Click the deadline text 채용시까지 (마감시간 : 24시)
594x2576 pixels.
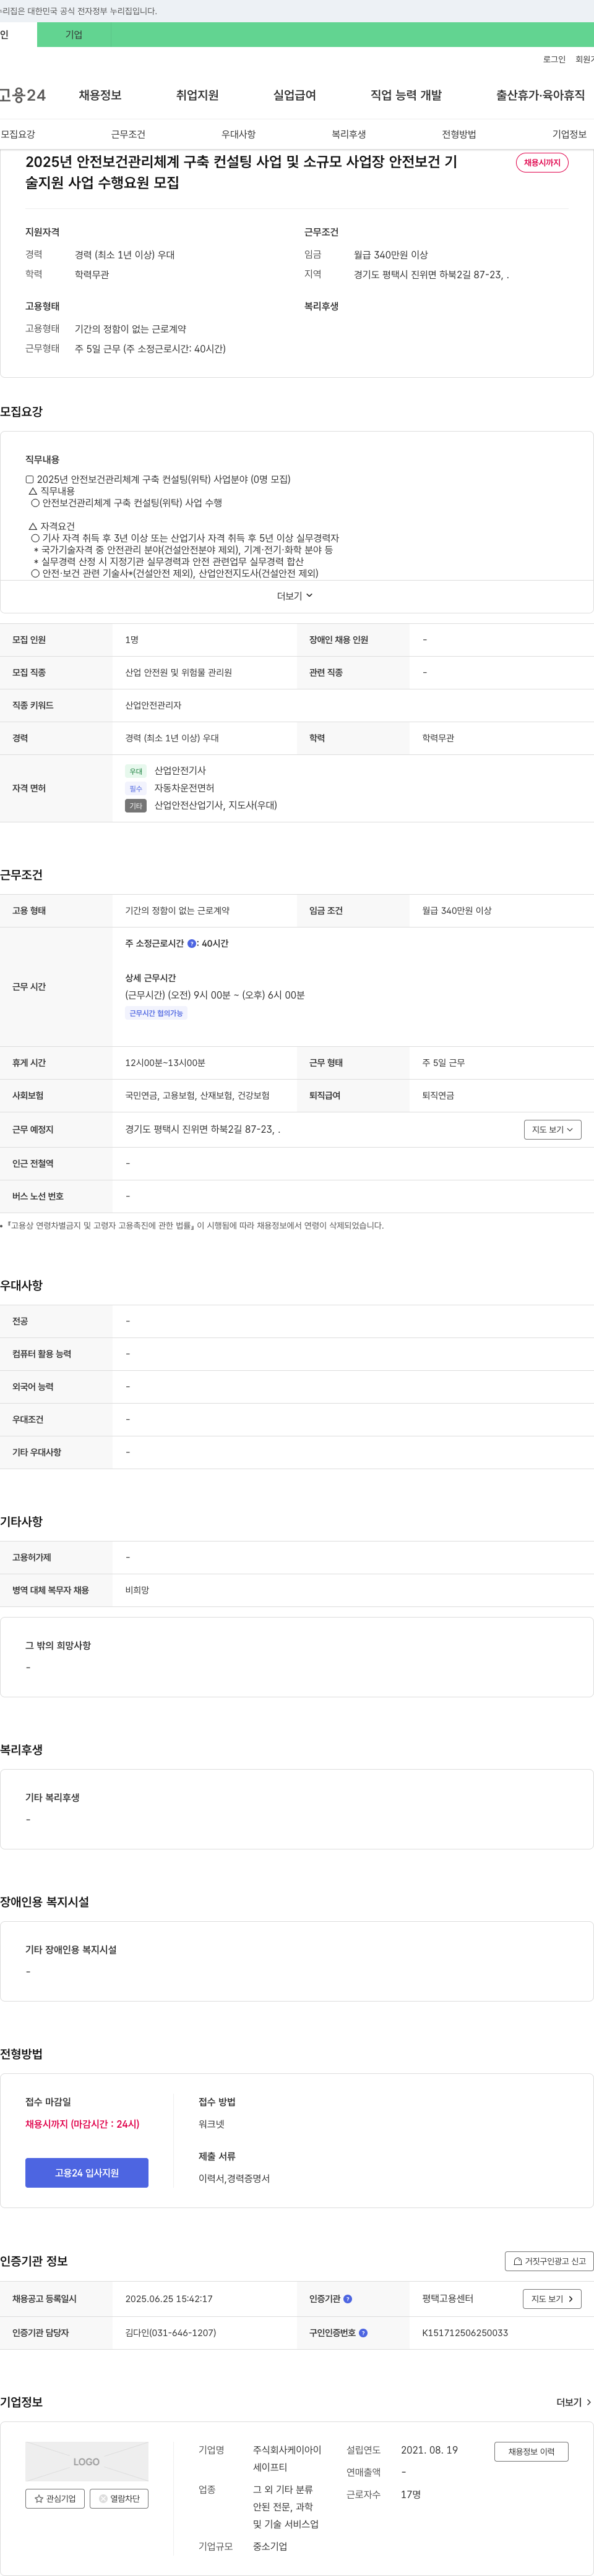pos(83,2123)
